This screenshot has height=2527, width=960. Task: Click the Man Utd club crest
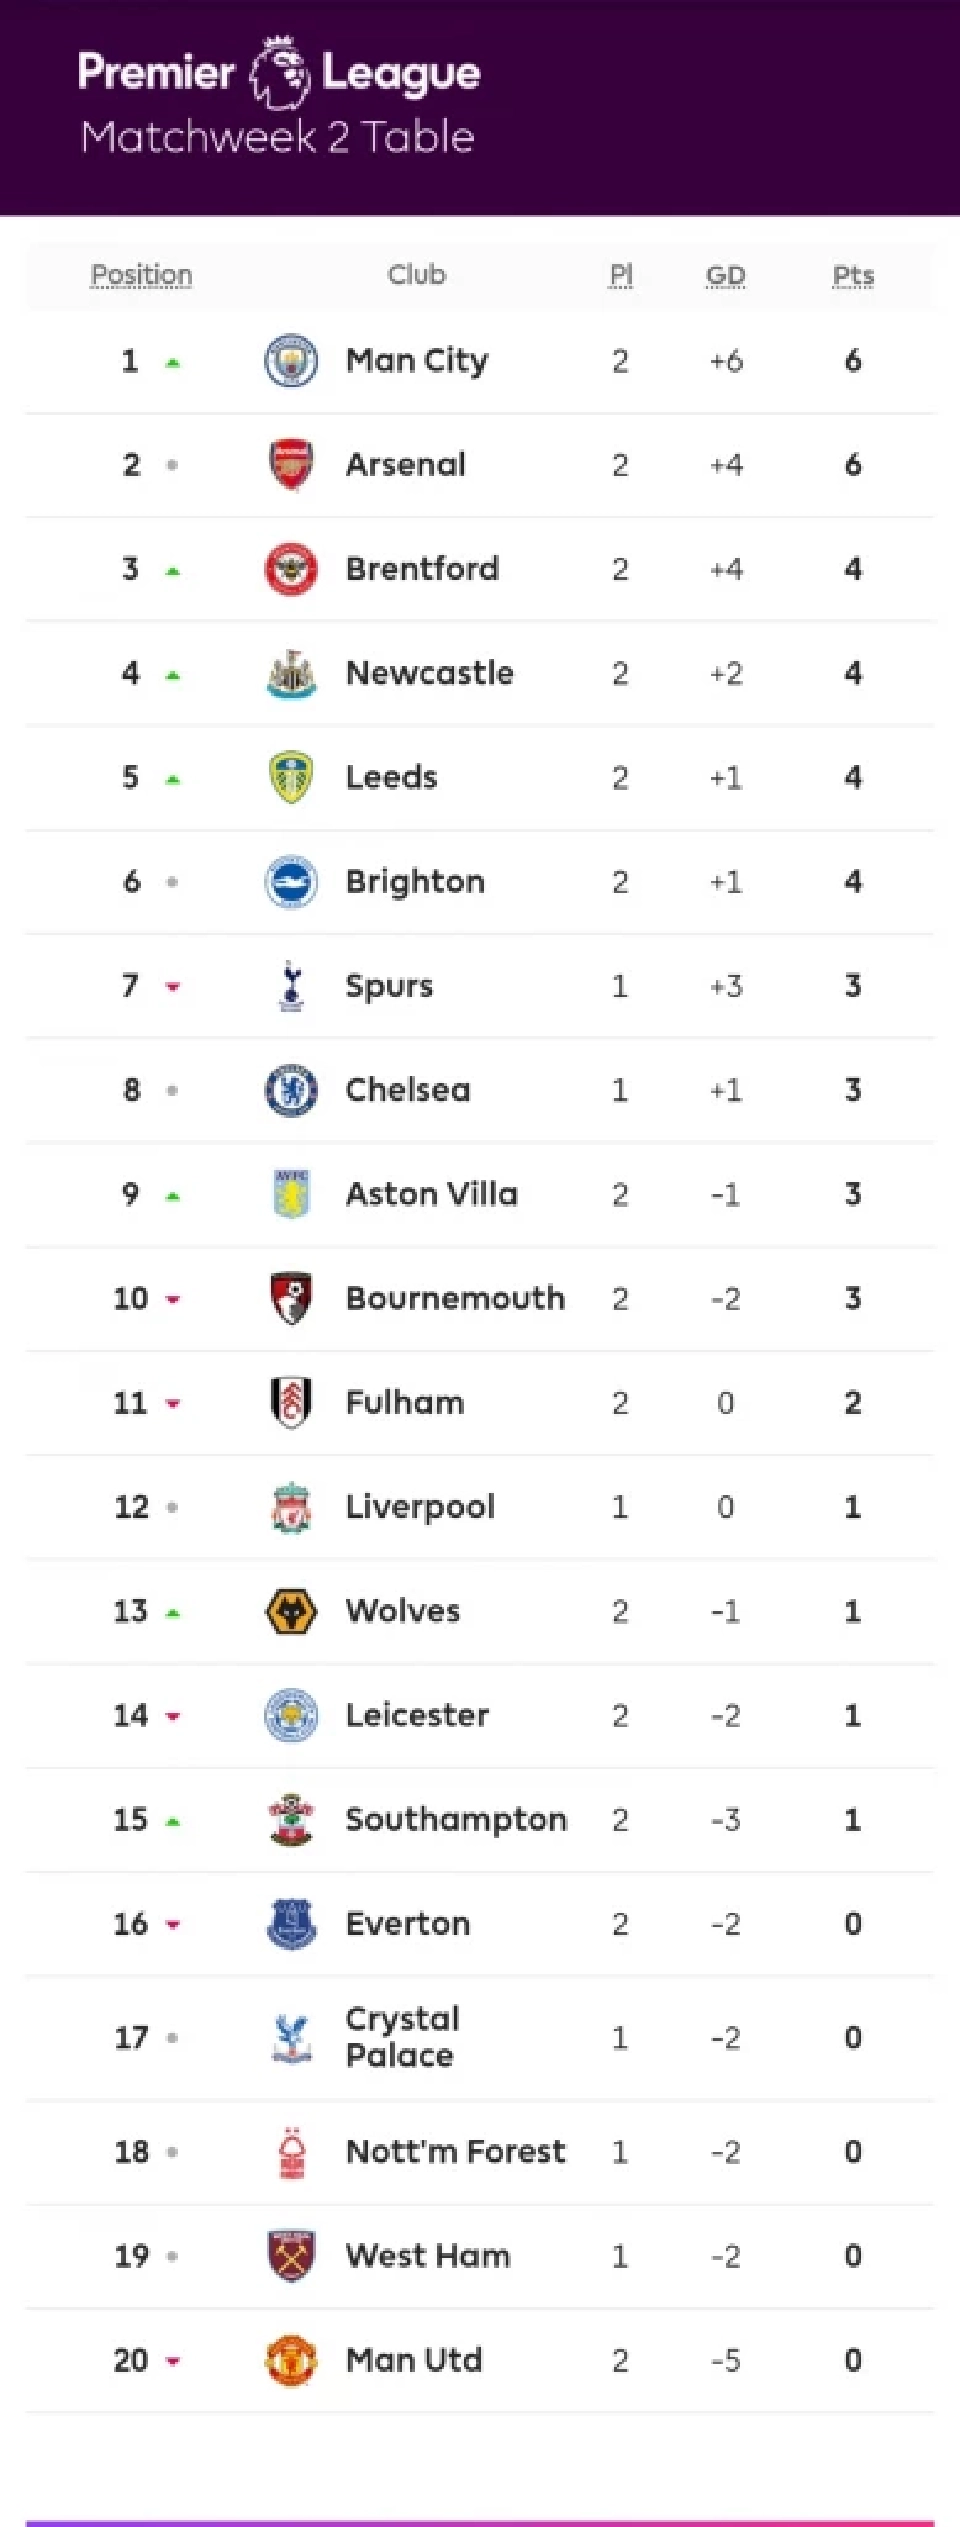click(291, 2360)
